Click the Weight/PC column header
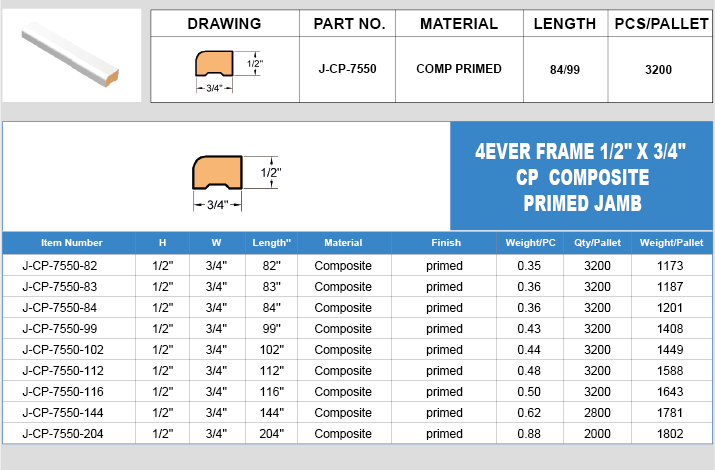 pyautogui.click(x=530, y=243)
